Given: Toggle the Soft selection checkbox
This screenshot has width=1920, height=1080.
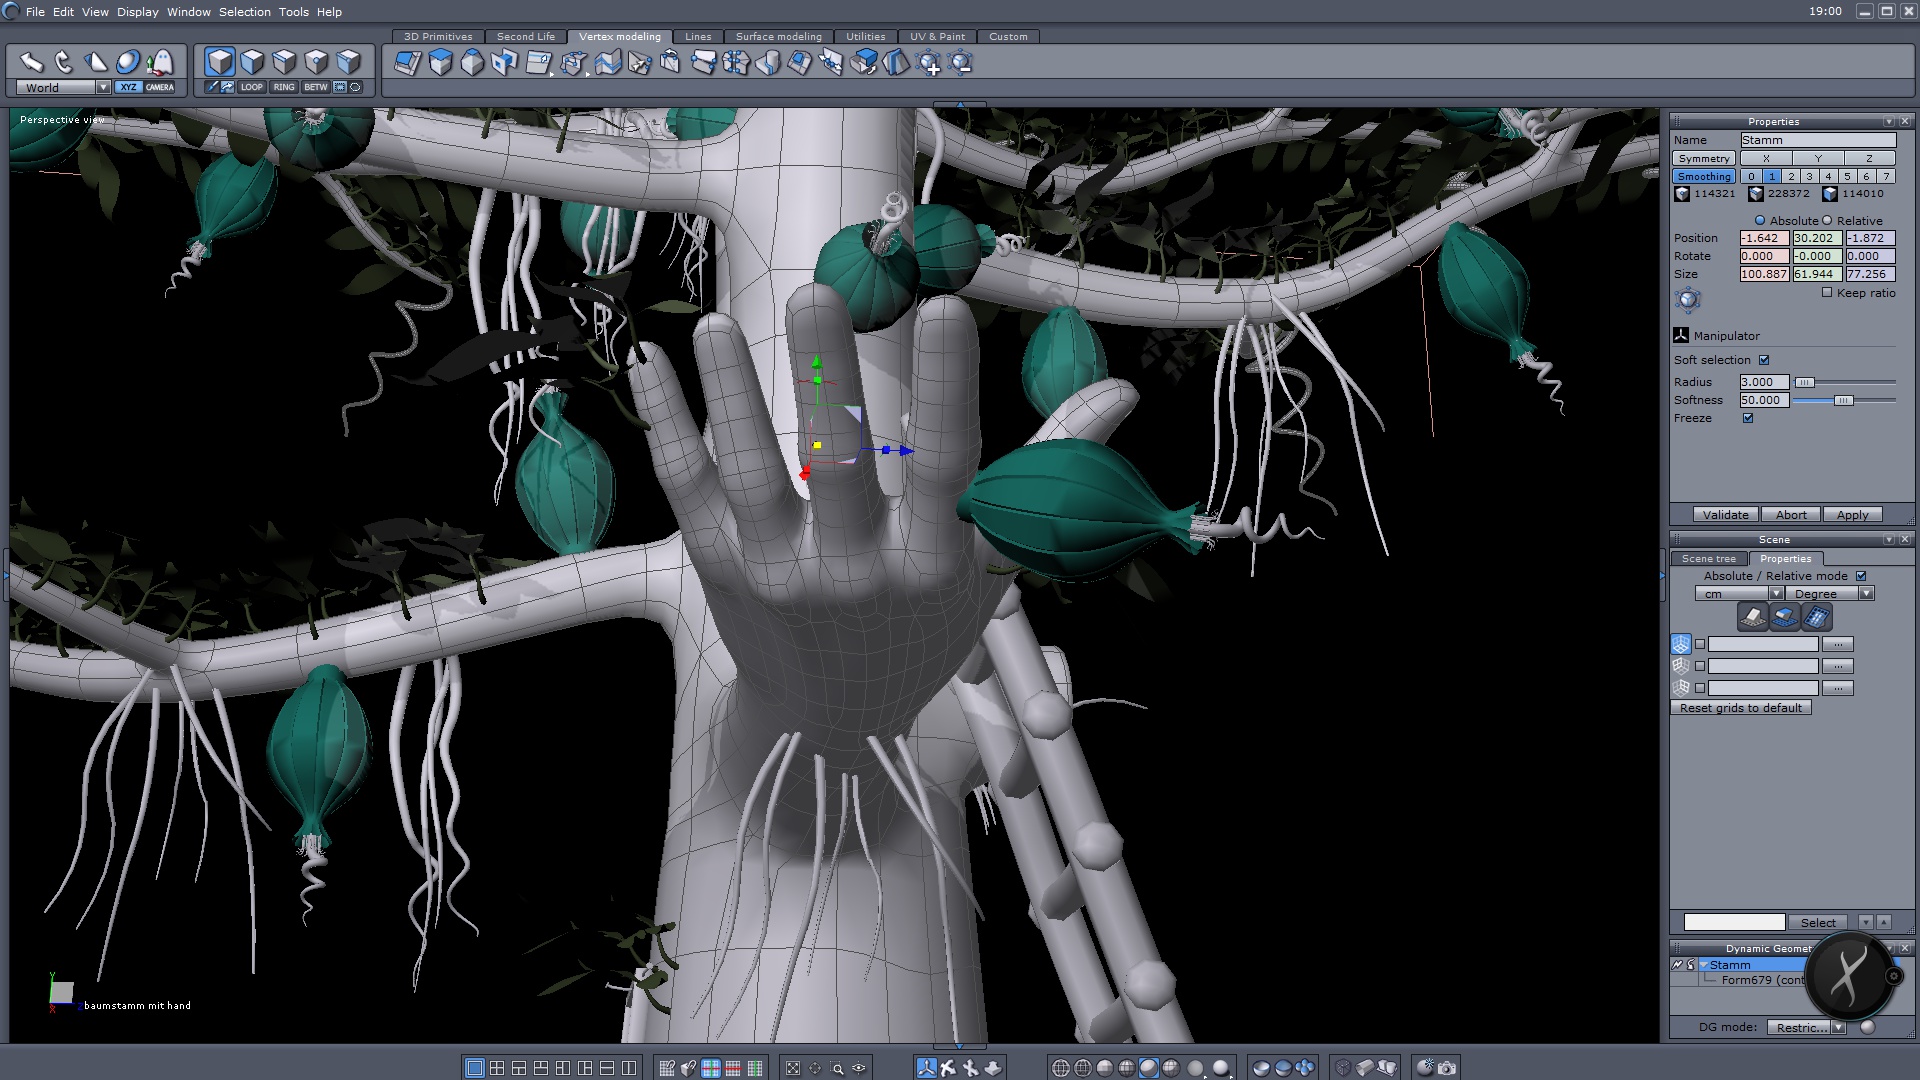Looking at the screenshot, I should pyautogui.click(x=1764, y=360).
